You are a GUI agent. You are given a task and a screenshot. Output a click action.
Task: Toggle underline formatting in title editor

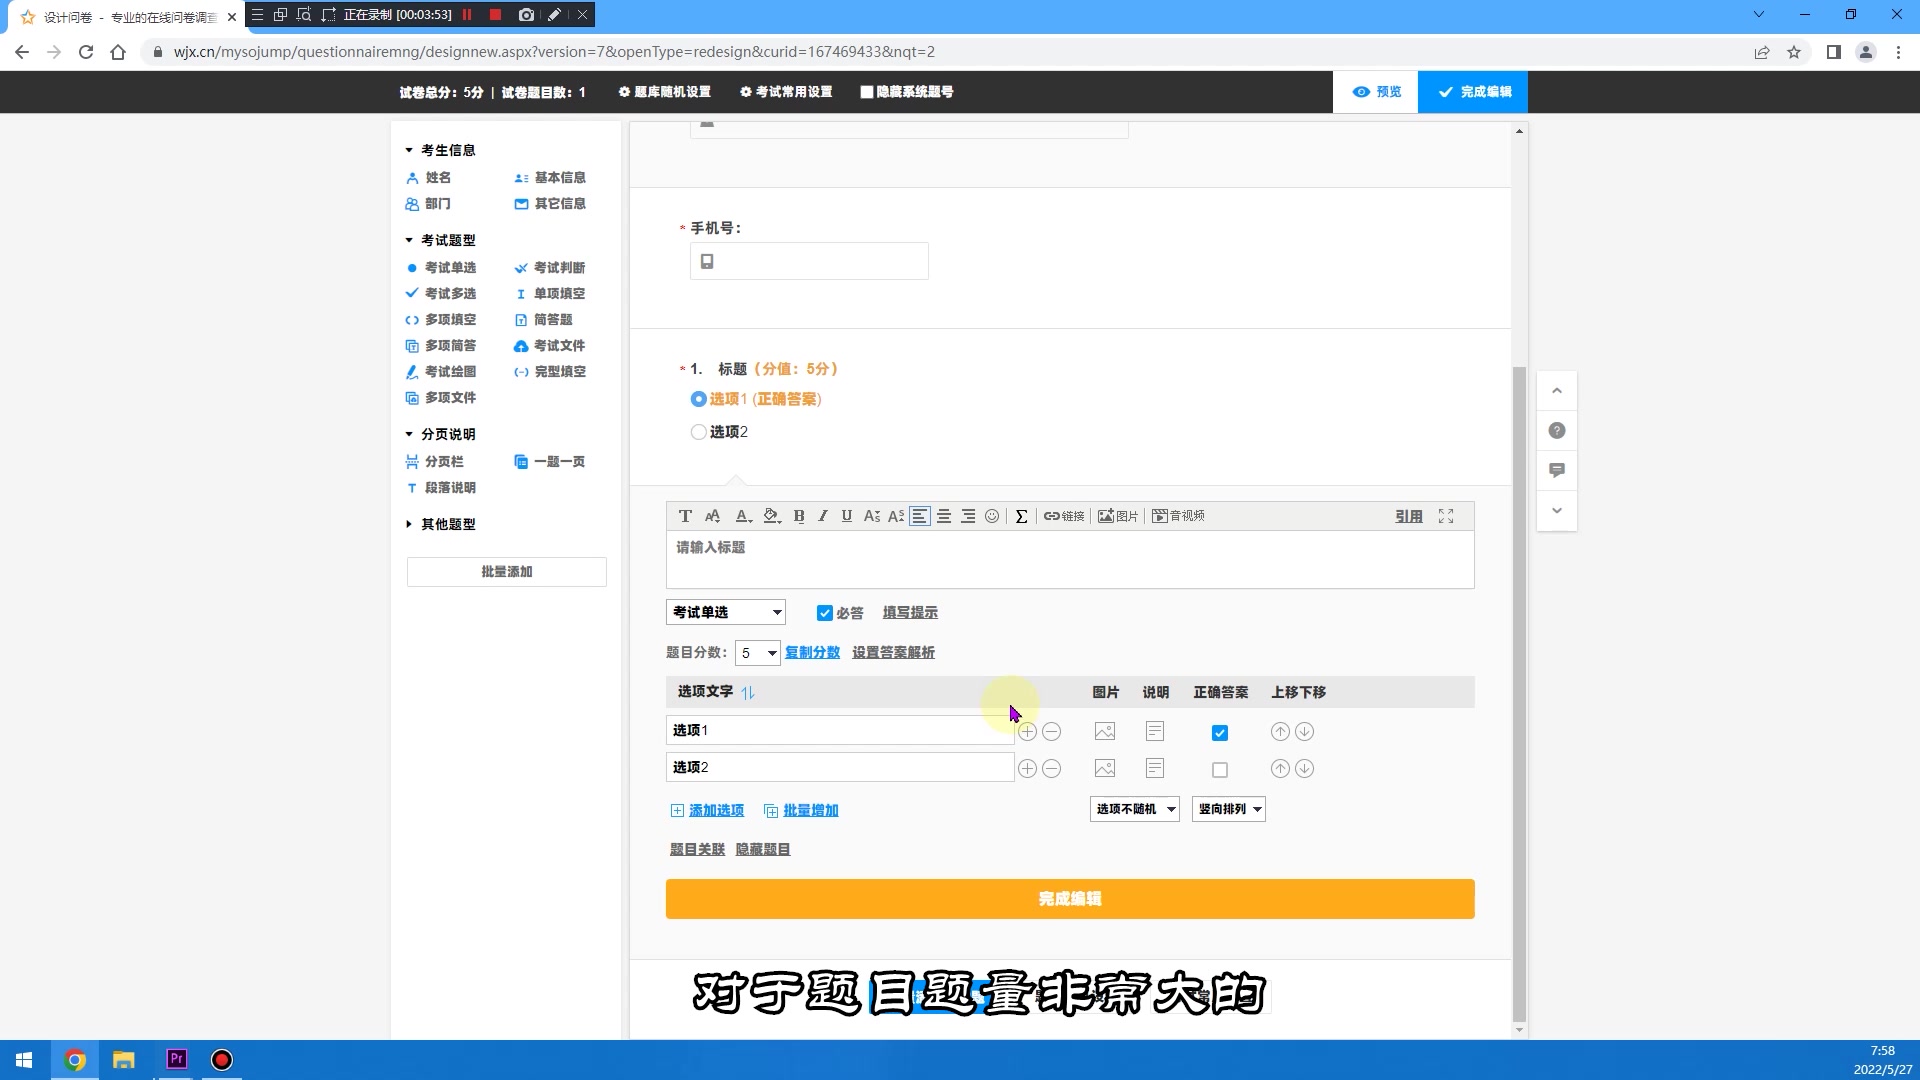[x=847, y=516]
